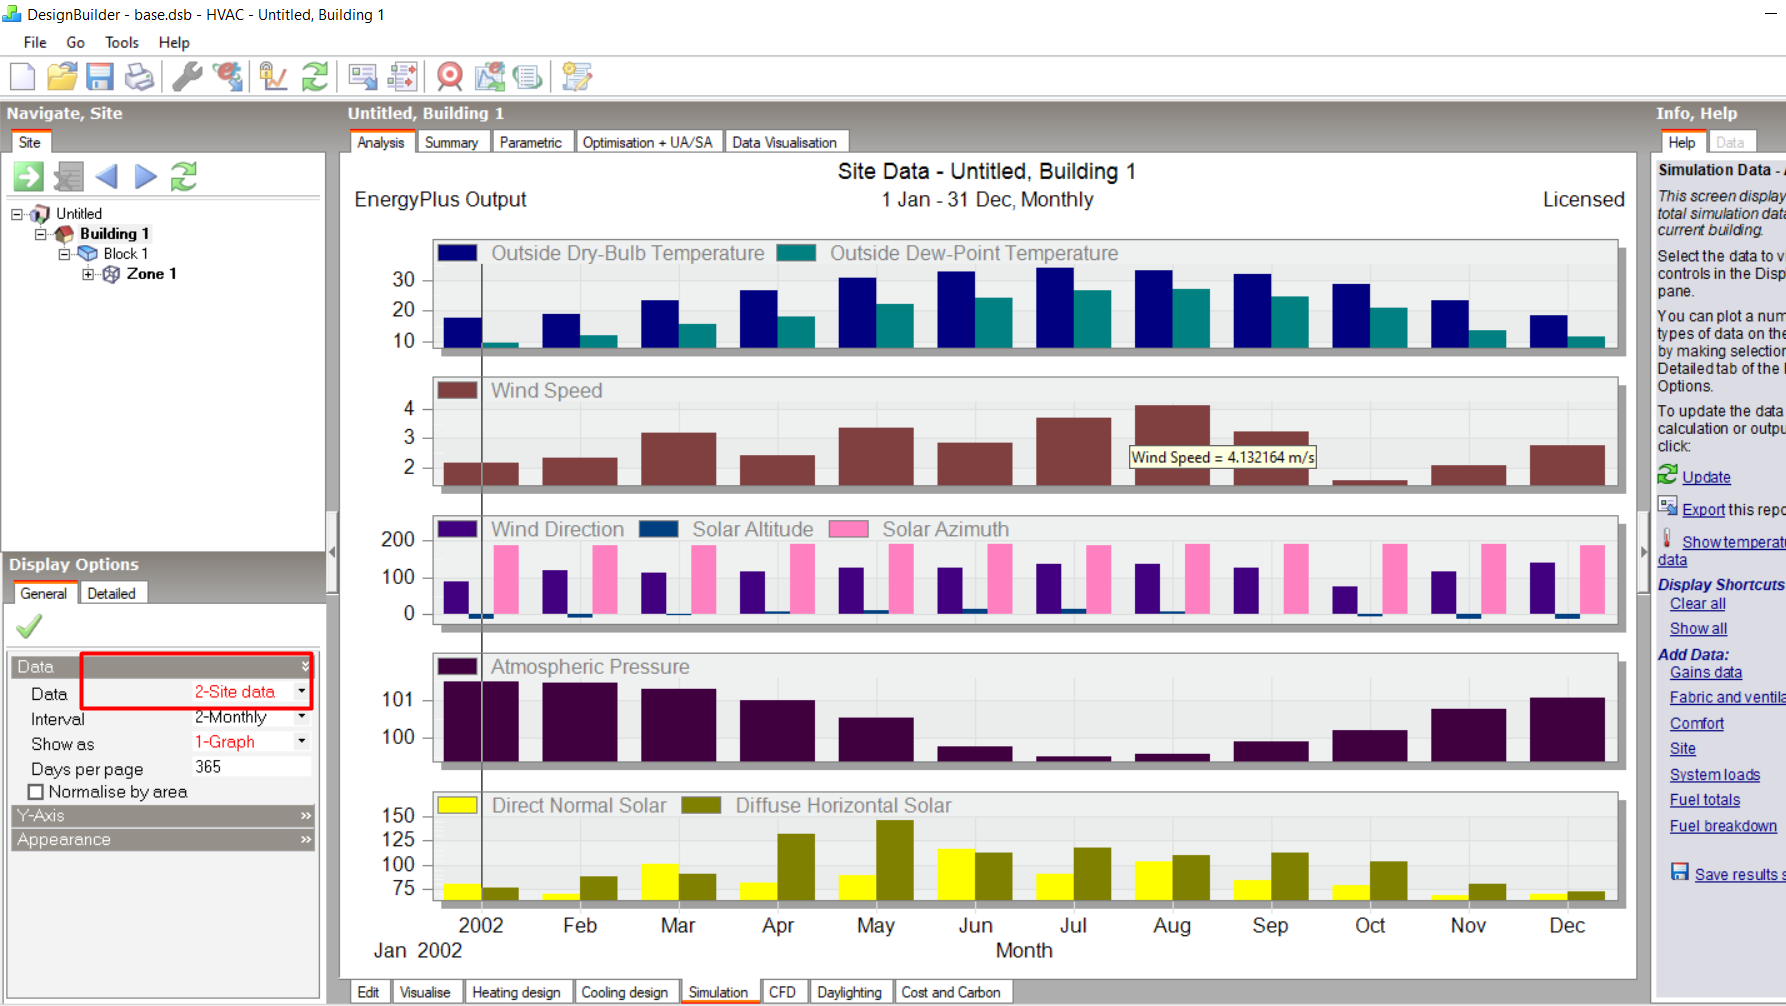Click the Show all link
Image resolution: width=1786 pixels, height=1006 pixels.
pyautogui.click(x=1698, y=629)
